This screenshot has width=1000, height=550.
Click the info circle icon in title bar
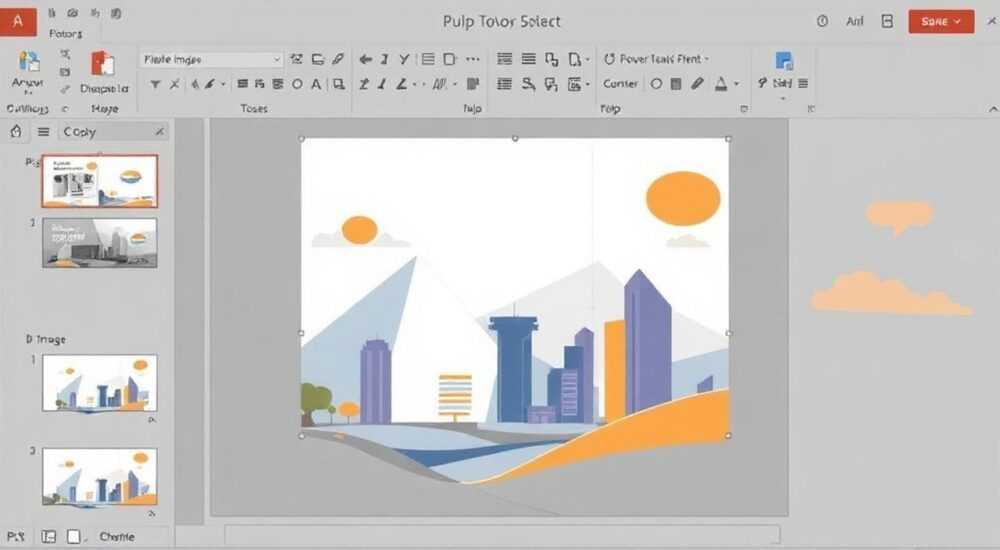(x=823, y=21)
